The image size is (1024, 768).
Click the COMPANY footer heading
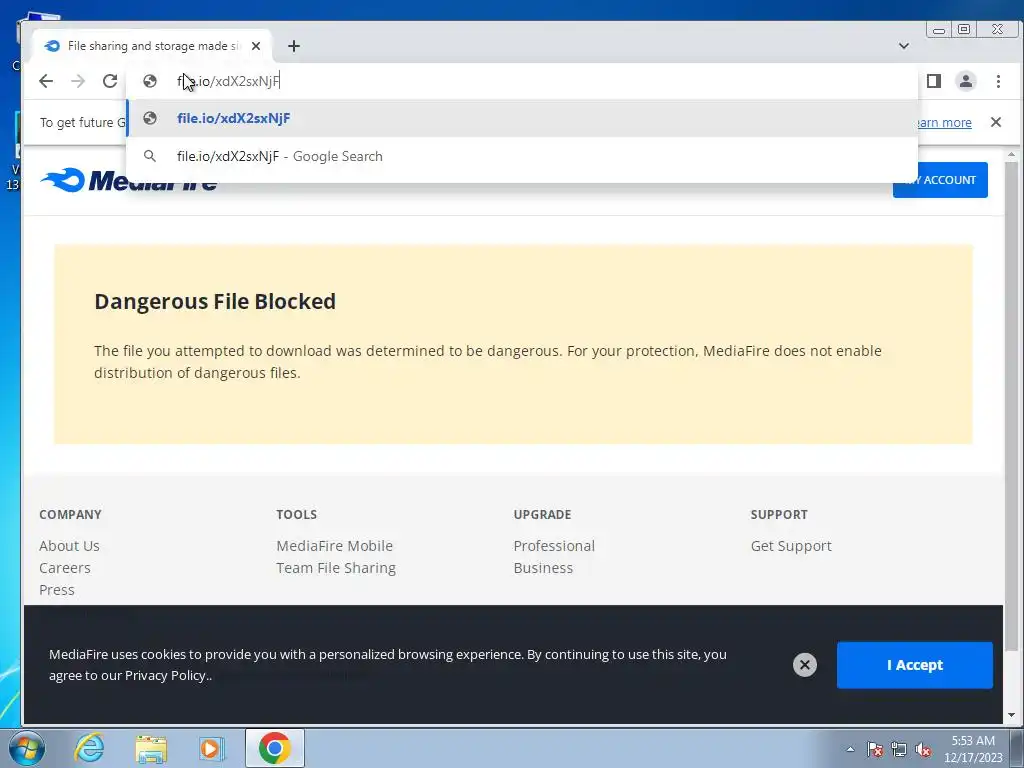70,515
